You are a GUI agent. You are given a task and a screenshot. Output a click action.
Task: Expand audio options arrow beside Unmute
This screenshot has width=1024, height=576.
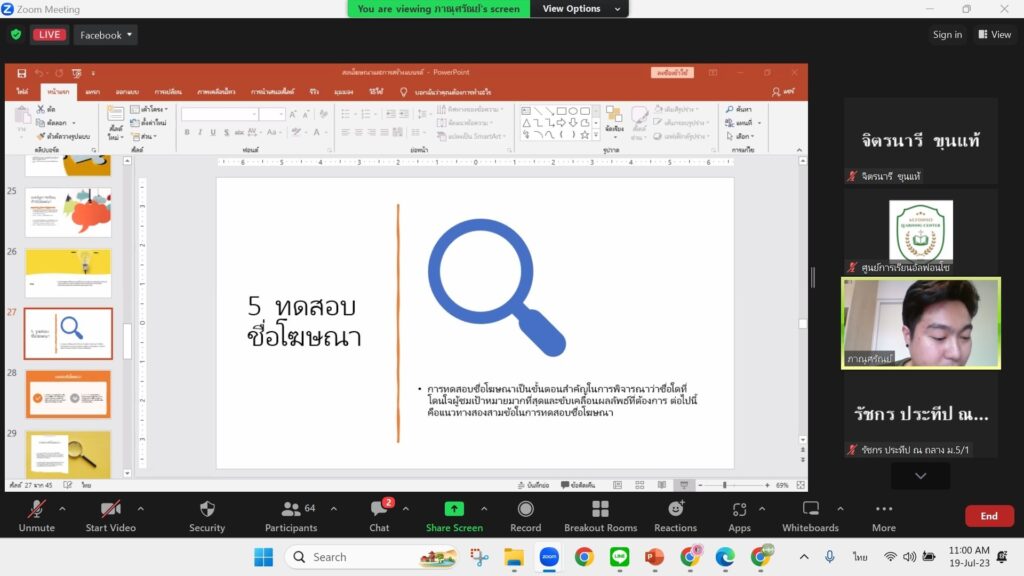[62, 508]
